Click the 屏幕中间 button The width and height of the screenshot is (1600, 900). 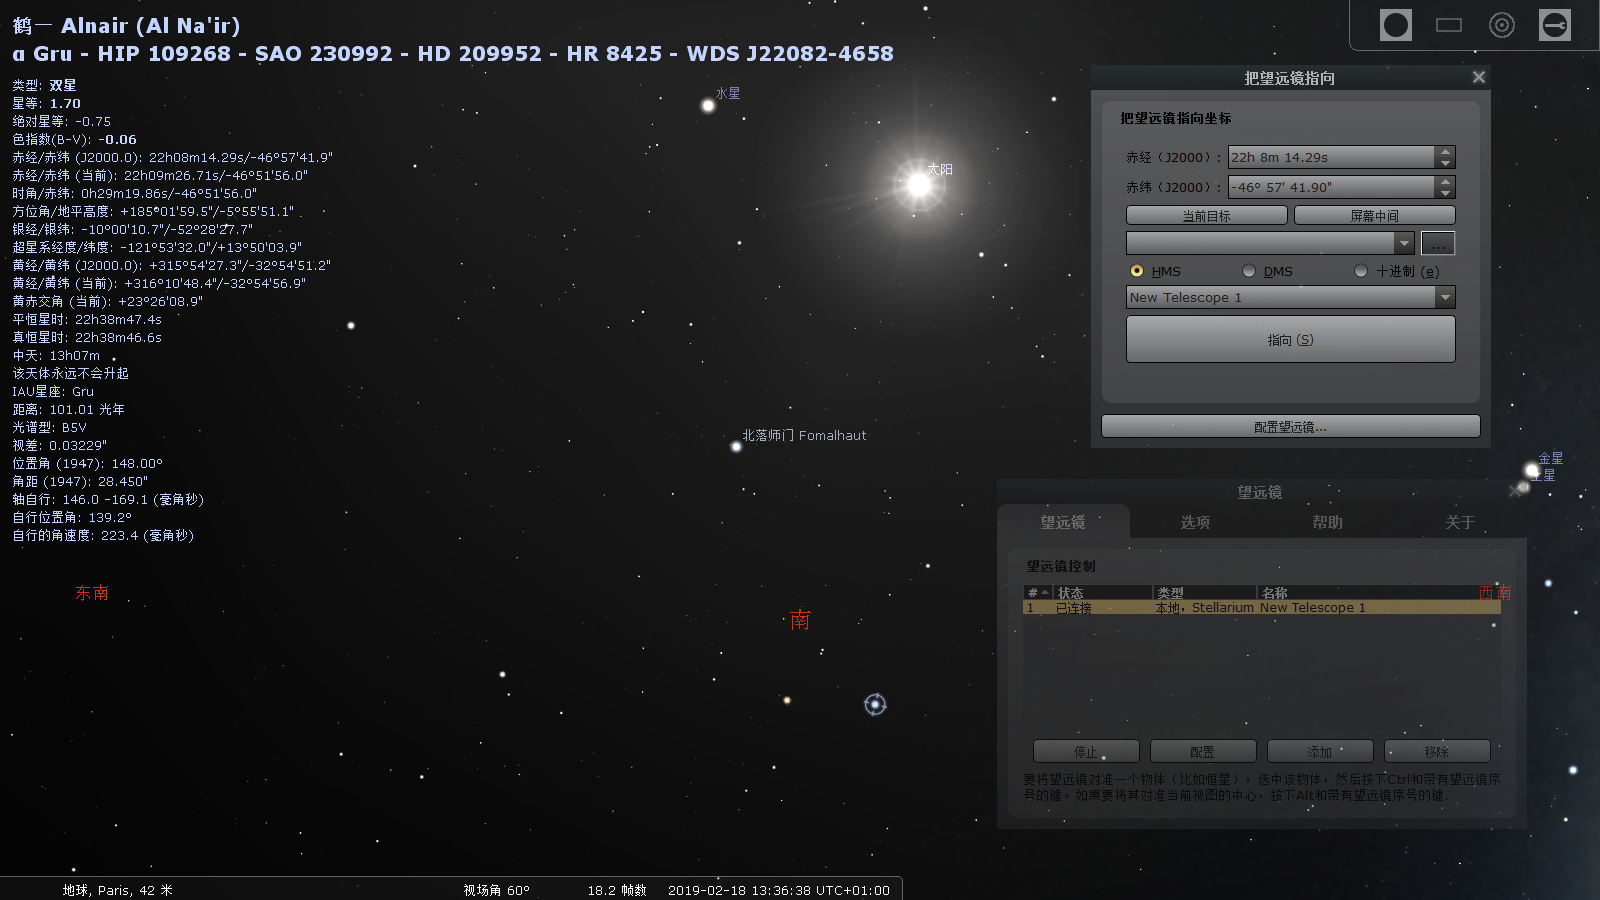pyautogui.click(x=1375, y=215)
